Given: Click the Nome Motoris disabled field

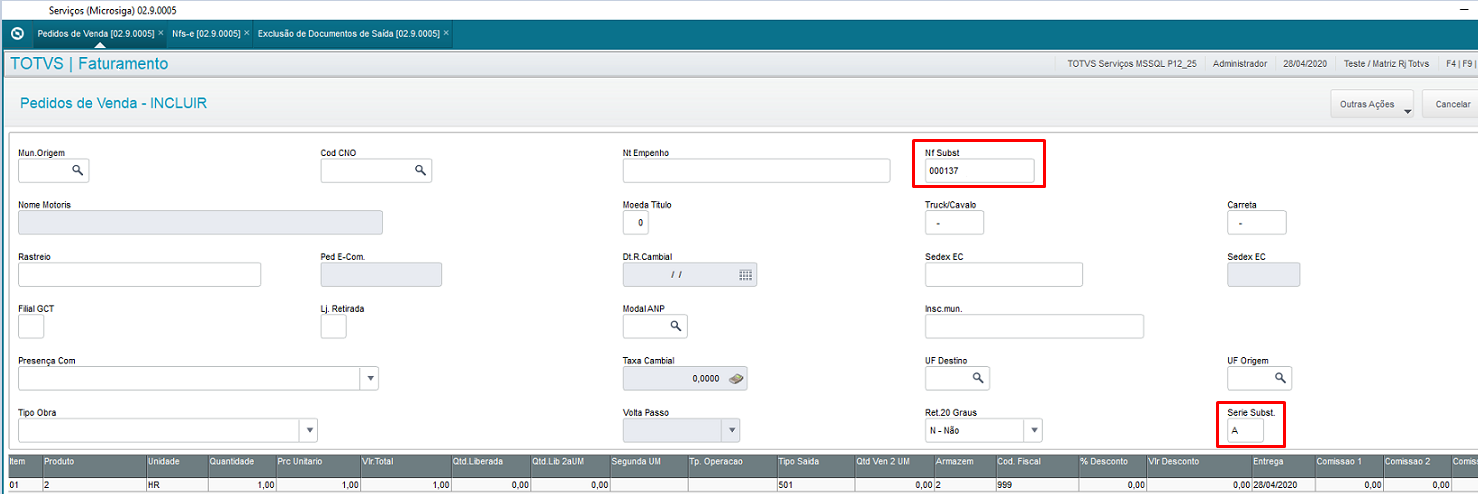Looking at the screenshot, I should pyautogui.click(x=200, y=222).
